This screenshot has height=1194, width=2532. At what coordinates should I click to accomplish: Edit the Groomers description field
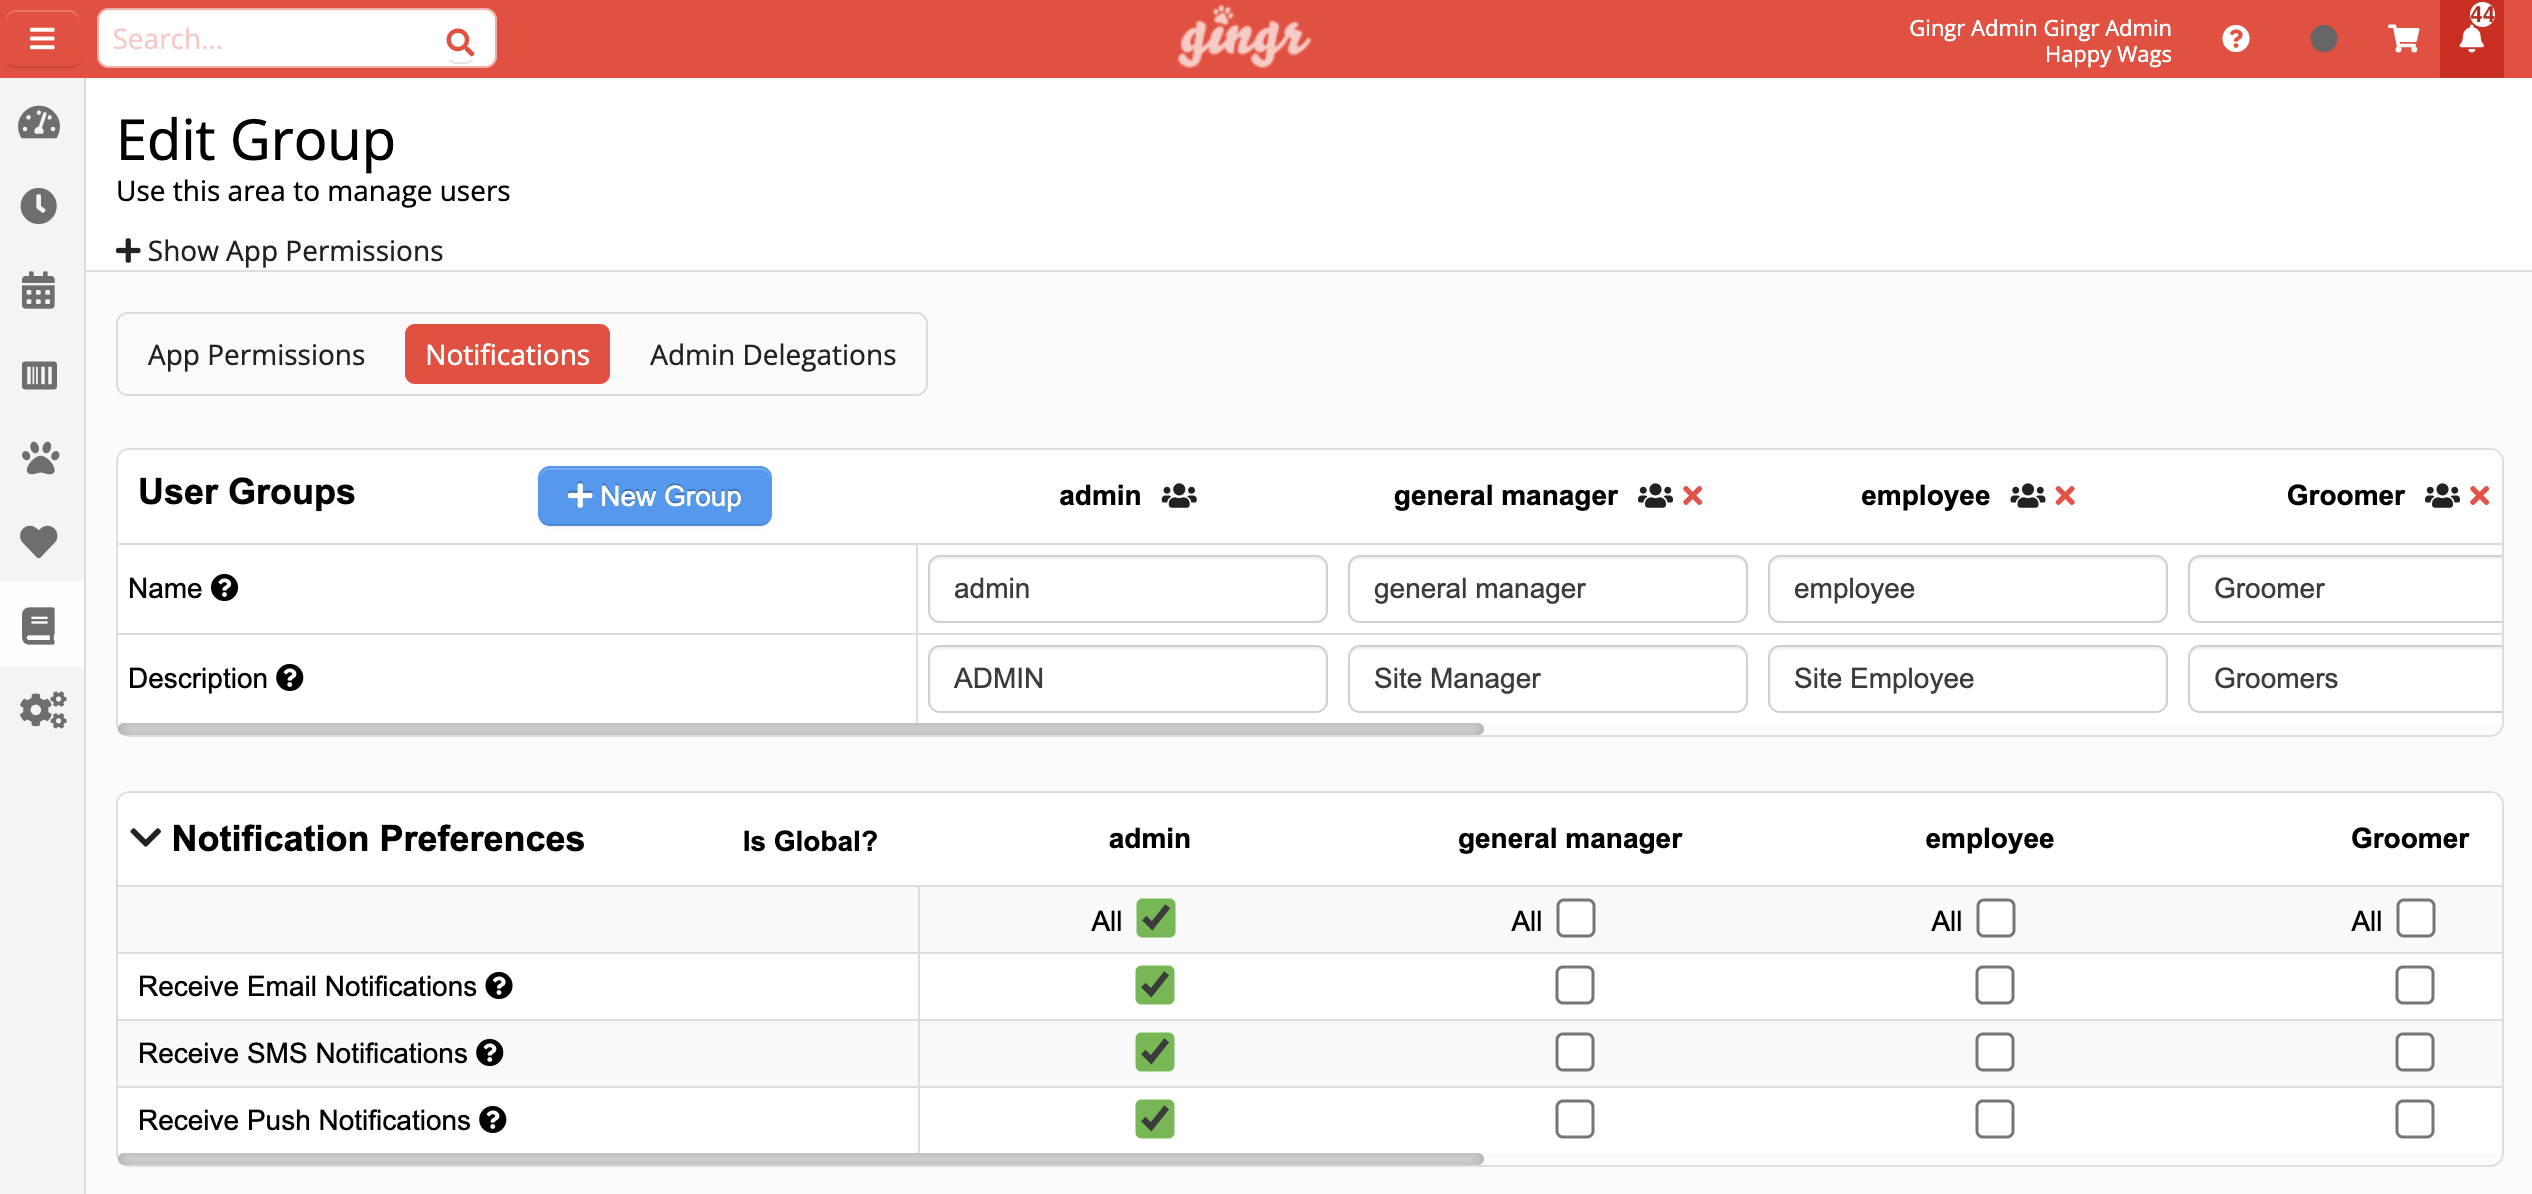pyautogui.click(x=2346, y=679)
